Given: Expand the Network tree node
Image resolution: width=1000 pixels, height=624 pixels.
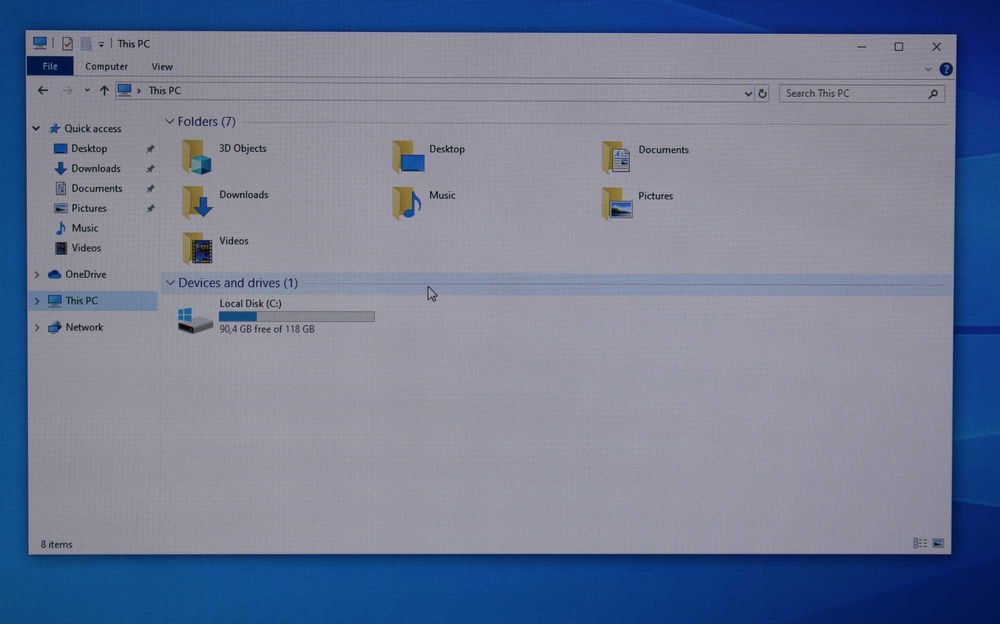Looking at the screenshot, I should click(36, 327).
